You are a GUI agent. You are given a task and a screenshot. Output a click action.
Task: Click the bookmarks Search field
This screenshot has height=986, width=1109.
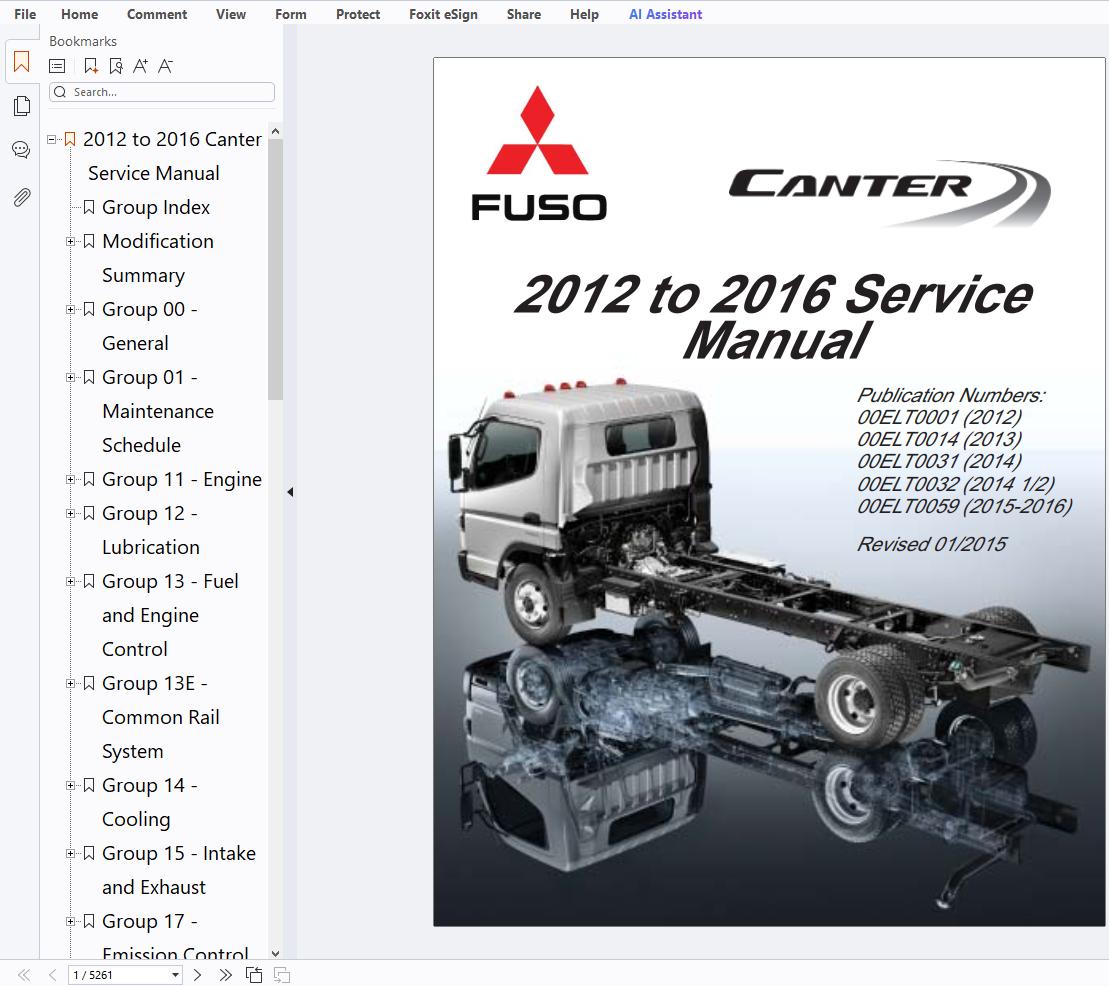point(162,92)
